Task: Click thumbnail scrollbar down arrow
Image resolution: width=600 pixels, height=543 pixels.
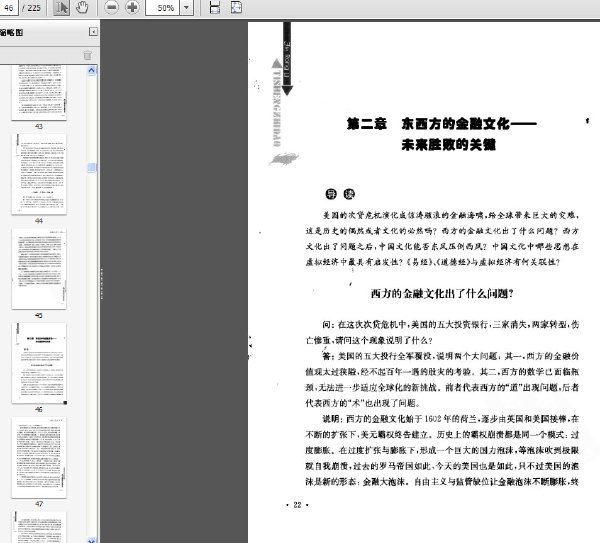Action: click(91, 540)
